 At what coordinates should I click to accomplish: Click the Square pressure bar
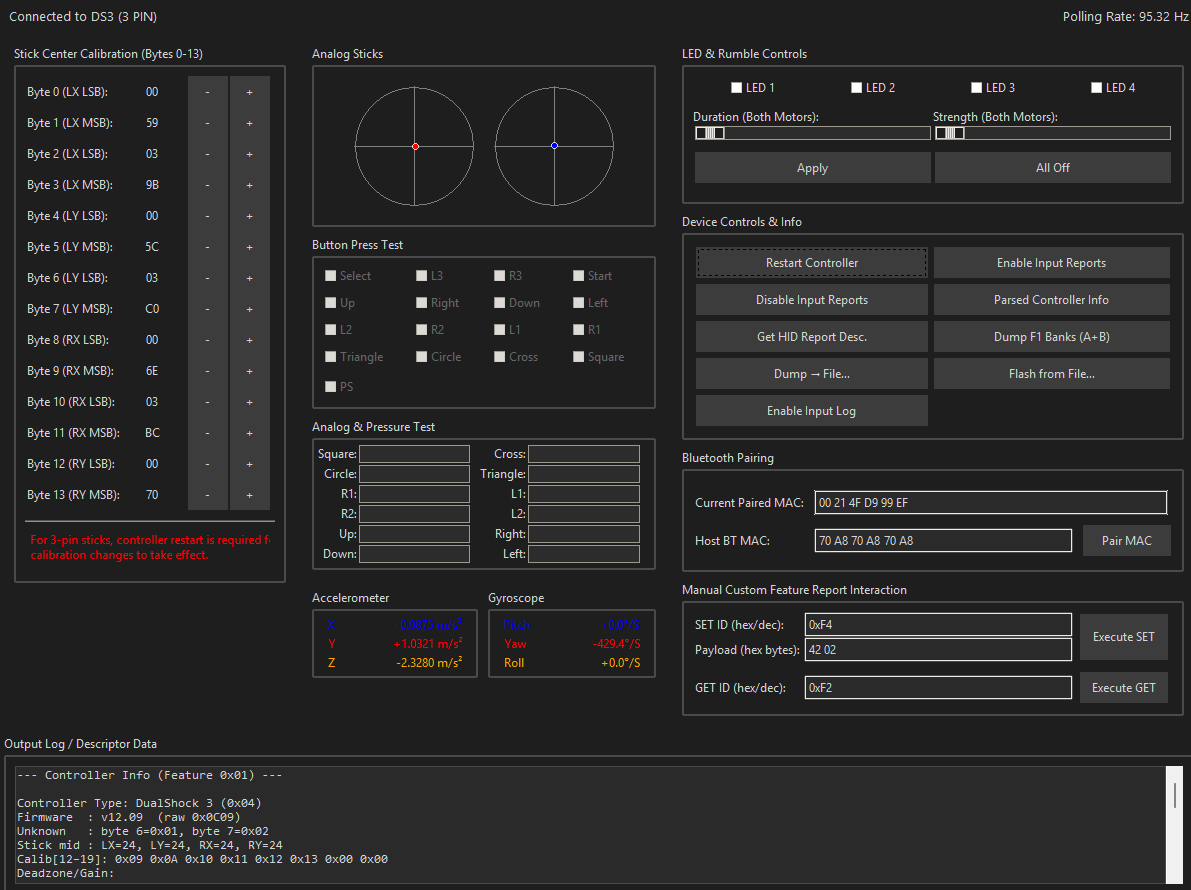click(x=415, y=454)
